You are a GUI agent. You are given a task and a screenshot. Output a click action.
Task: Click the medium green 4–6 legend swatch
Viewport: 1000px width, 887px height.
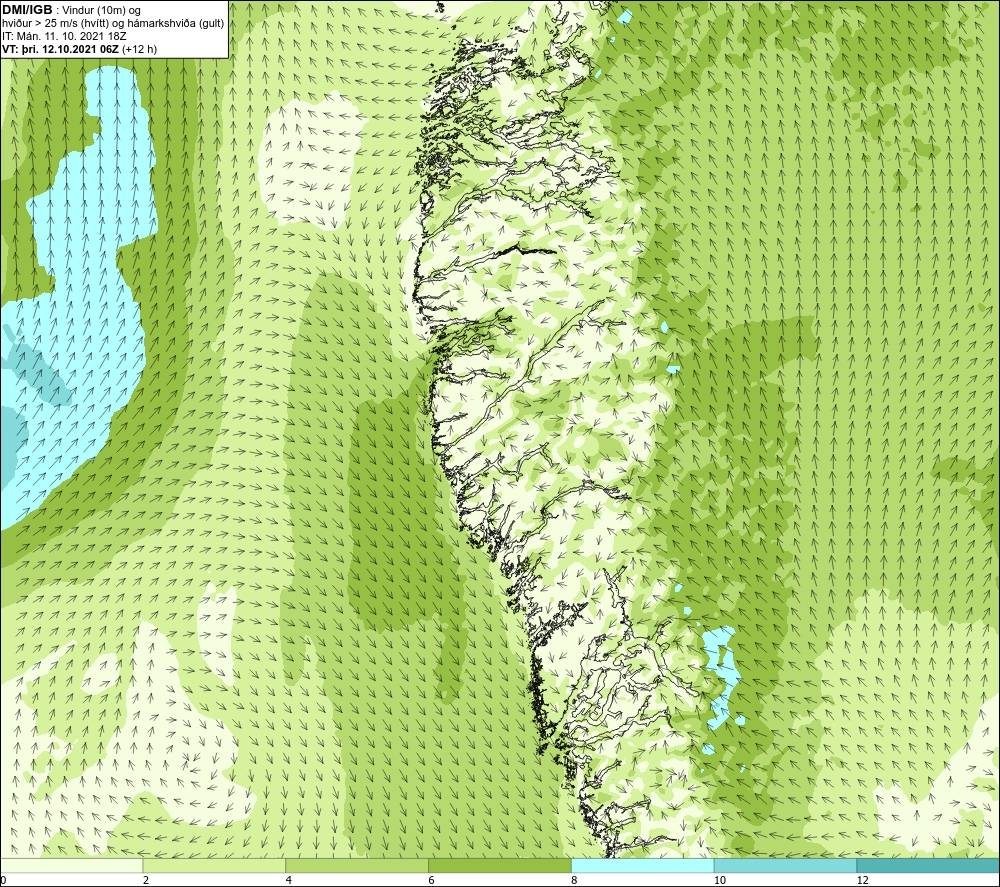tap(357, 865)
